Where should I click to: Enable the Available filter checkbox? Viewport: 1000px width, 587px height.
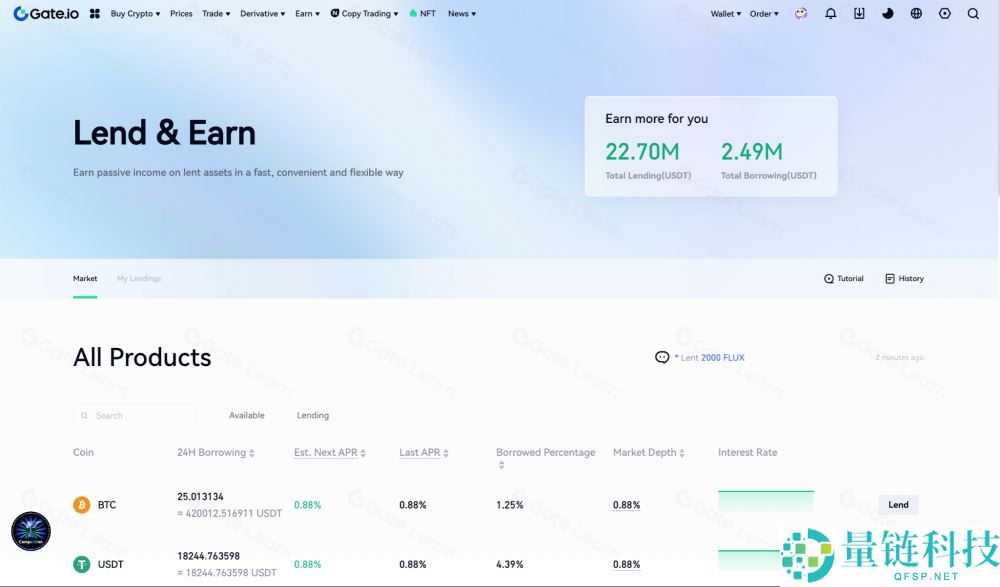tap(219, 415)
